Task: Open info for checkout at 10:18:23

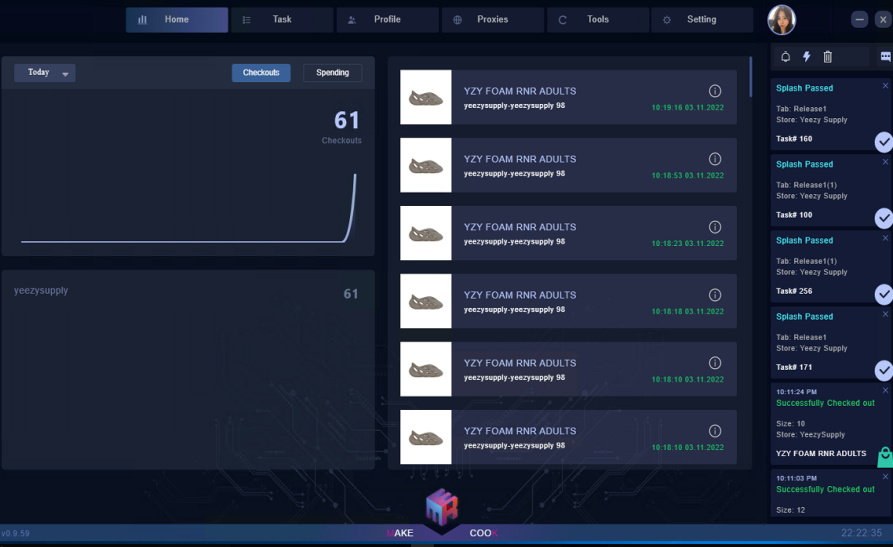Action: point(715,227)
